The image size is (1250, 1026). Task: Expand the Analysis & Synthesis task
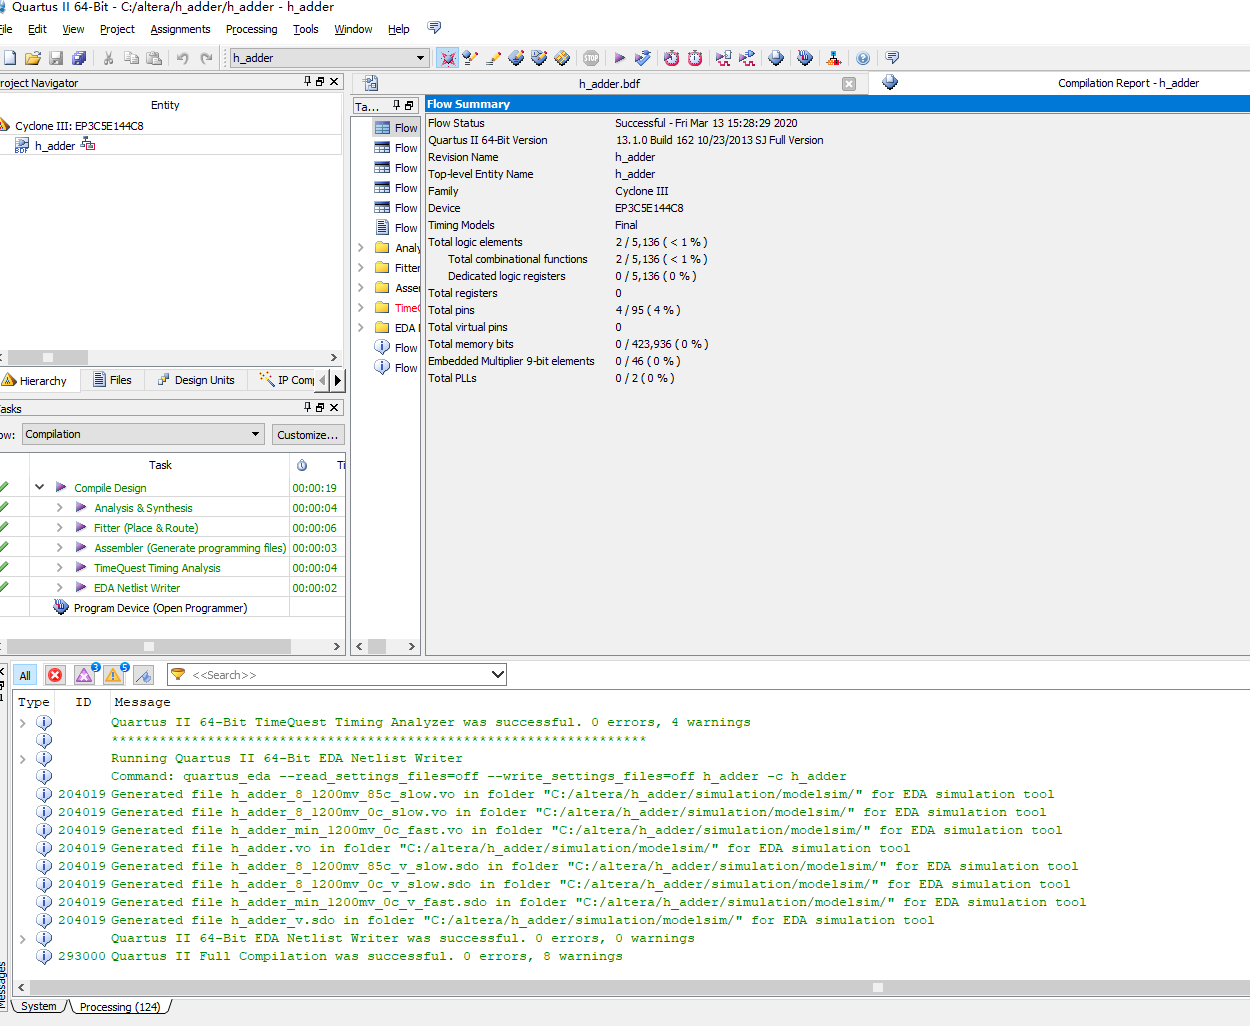[x=60, y=508]
